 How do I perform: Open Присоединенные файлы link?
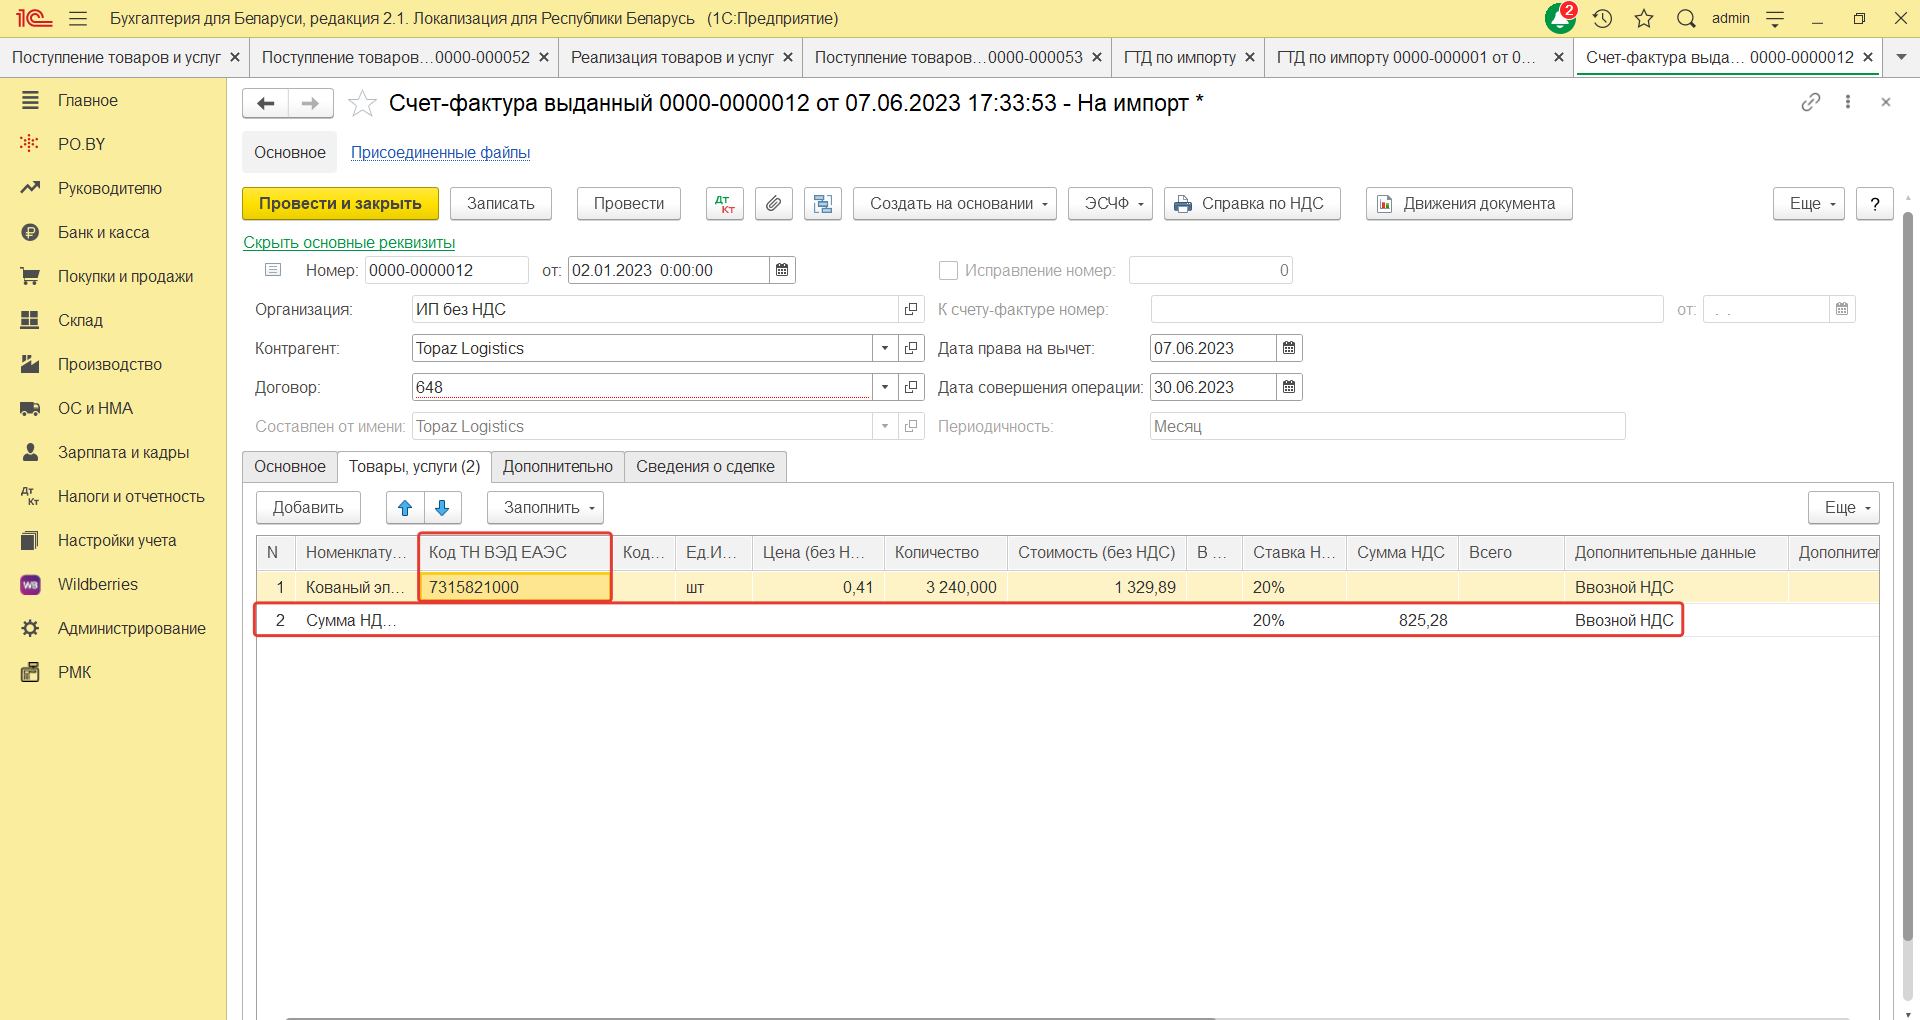[440, 153]
